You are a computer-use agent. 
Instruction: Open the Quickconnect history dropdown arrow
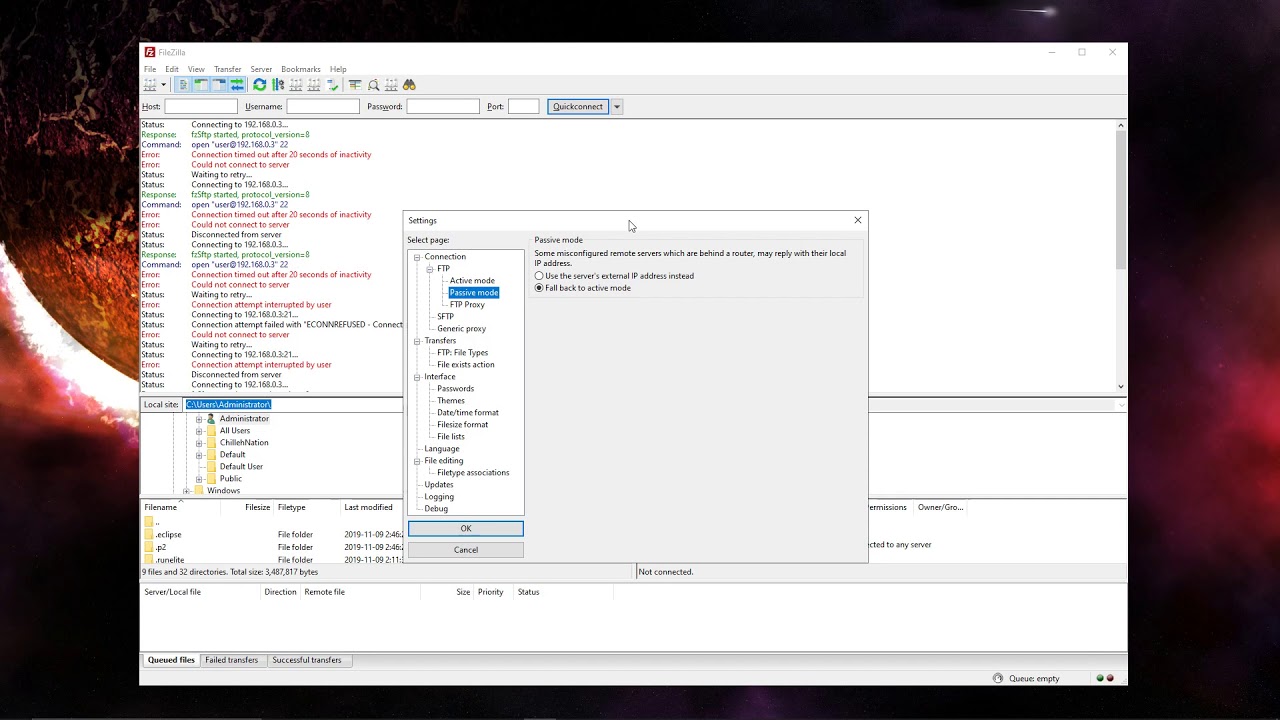tap(617, 106)
